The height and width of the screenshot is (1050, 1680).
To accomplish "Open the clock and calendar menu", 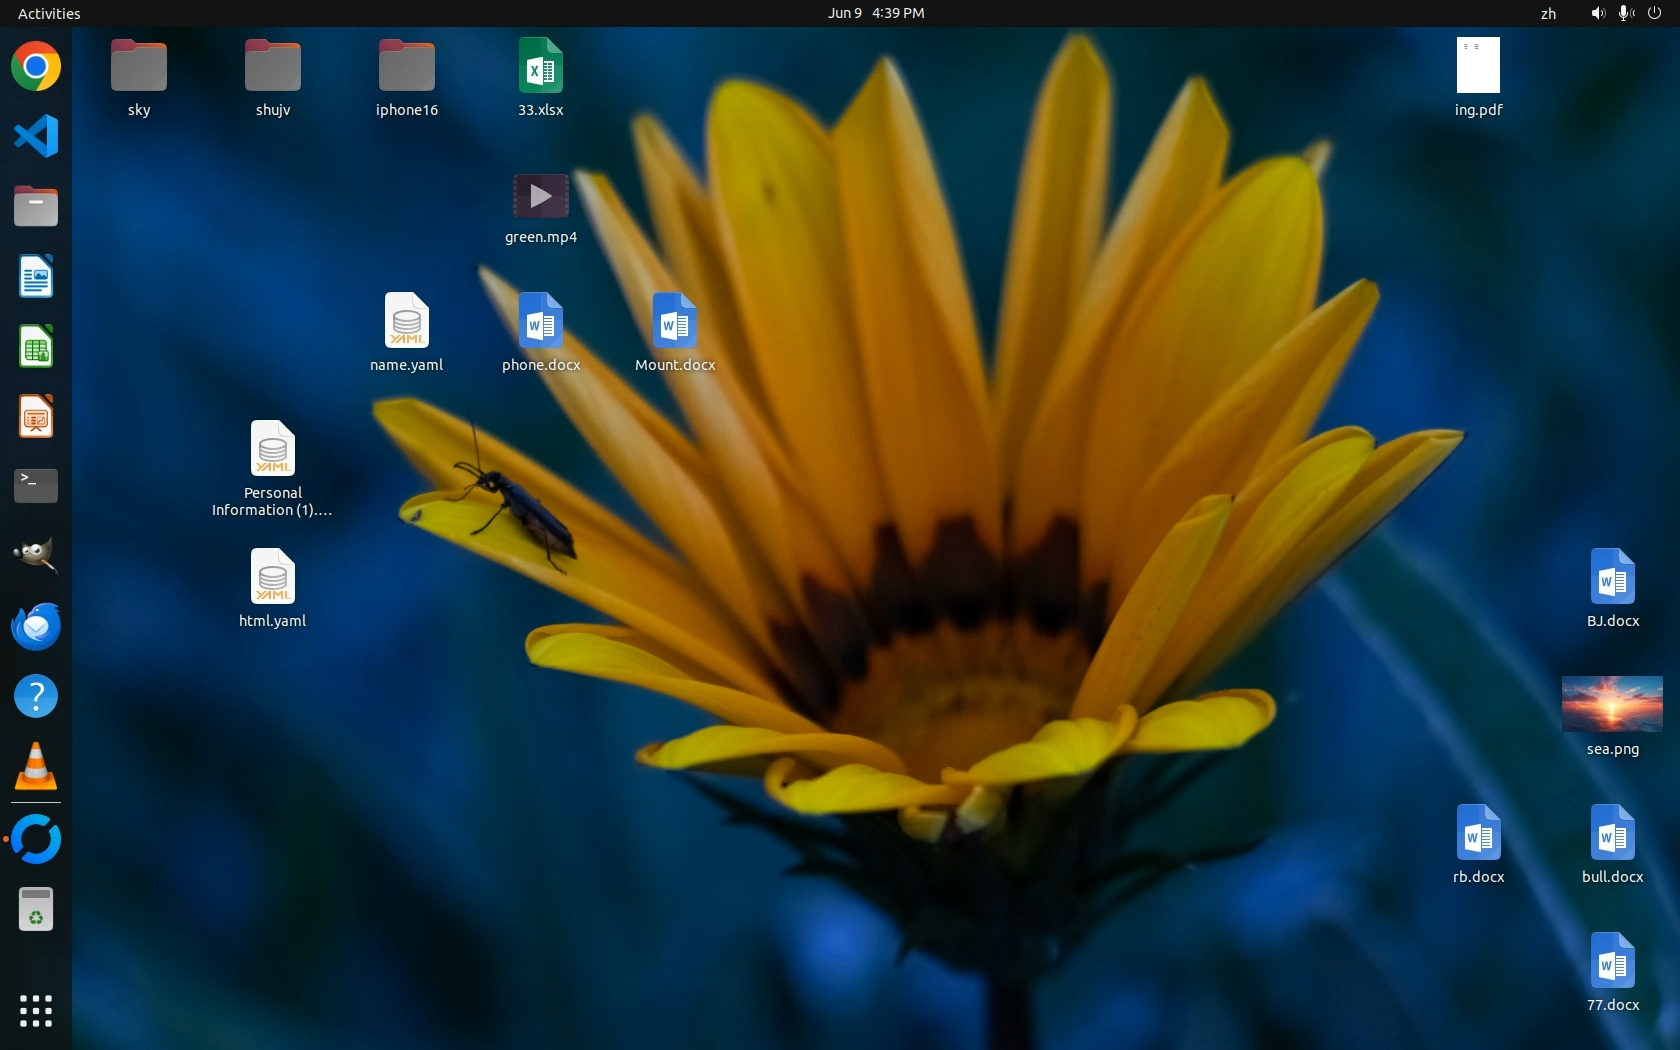I will 875,13.
